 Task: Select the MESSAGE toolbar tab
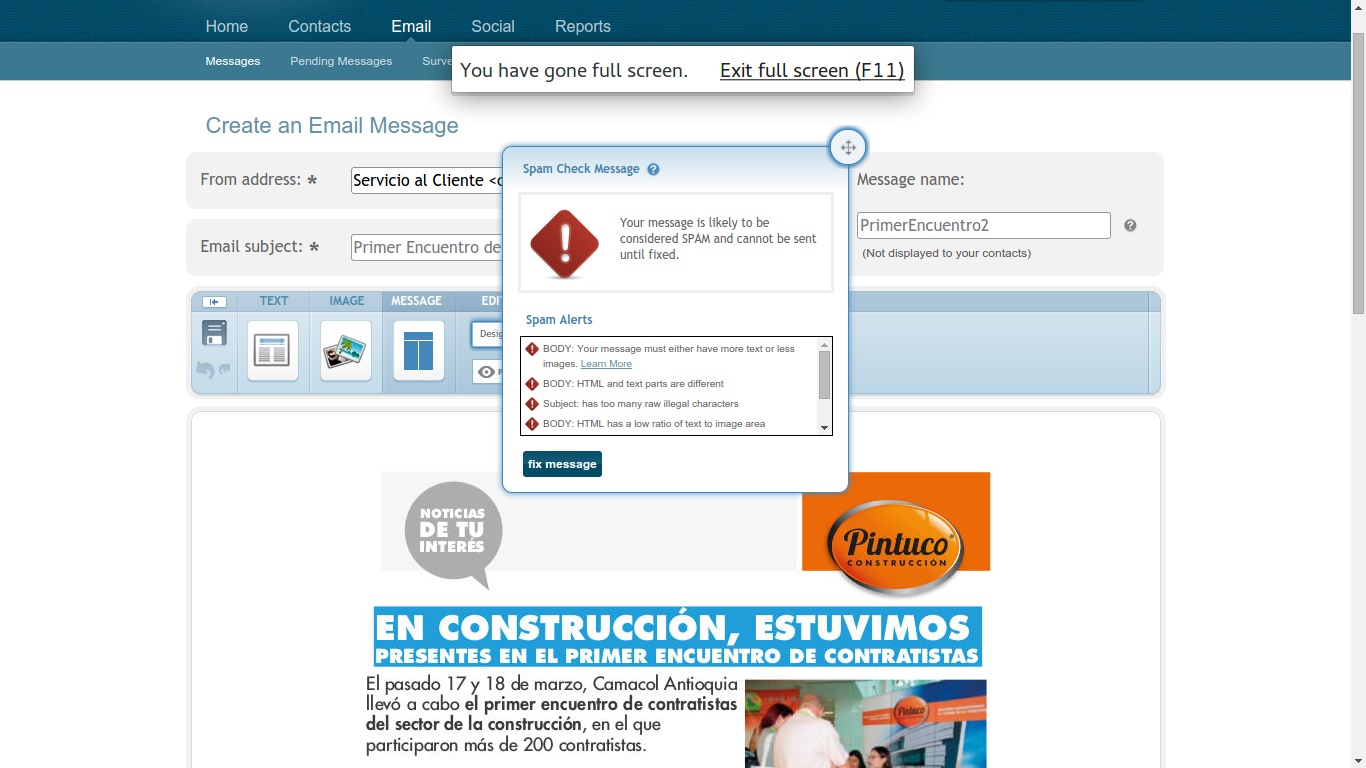[x=416, y=301]
